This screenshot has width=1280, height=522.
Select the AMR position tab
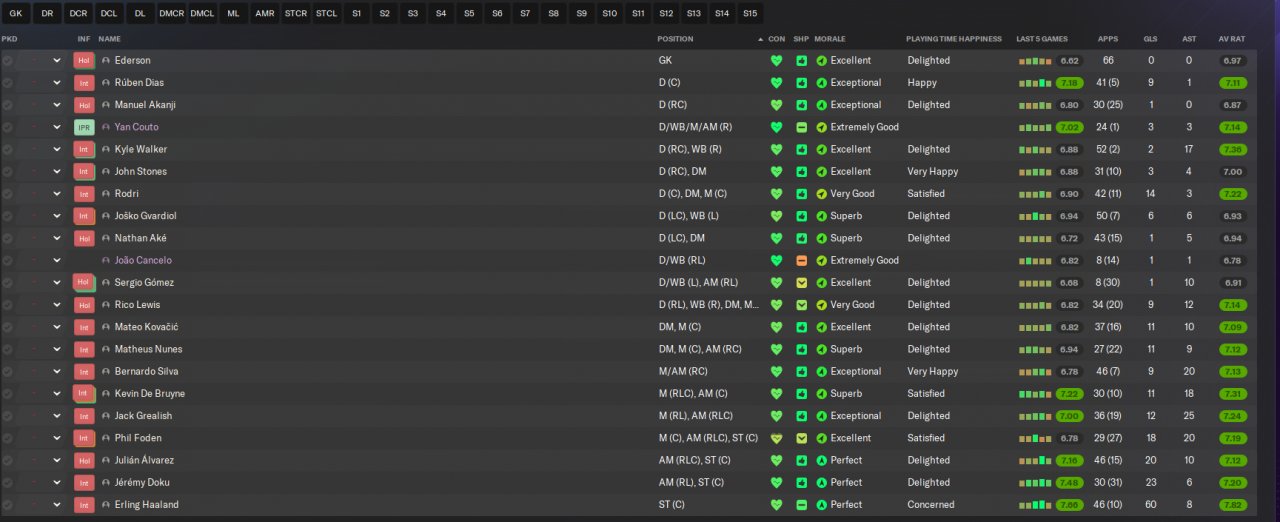tap(264, 13)
